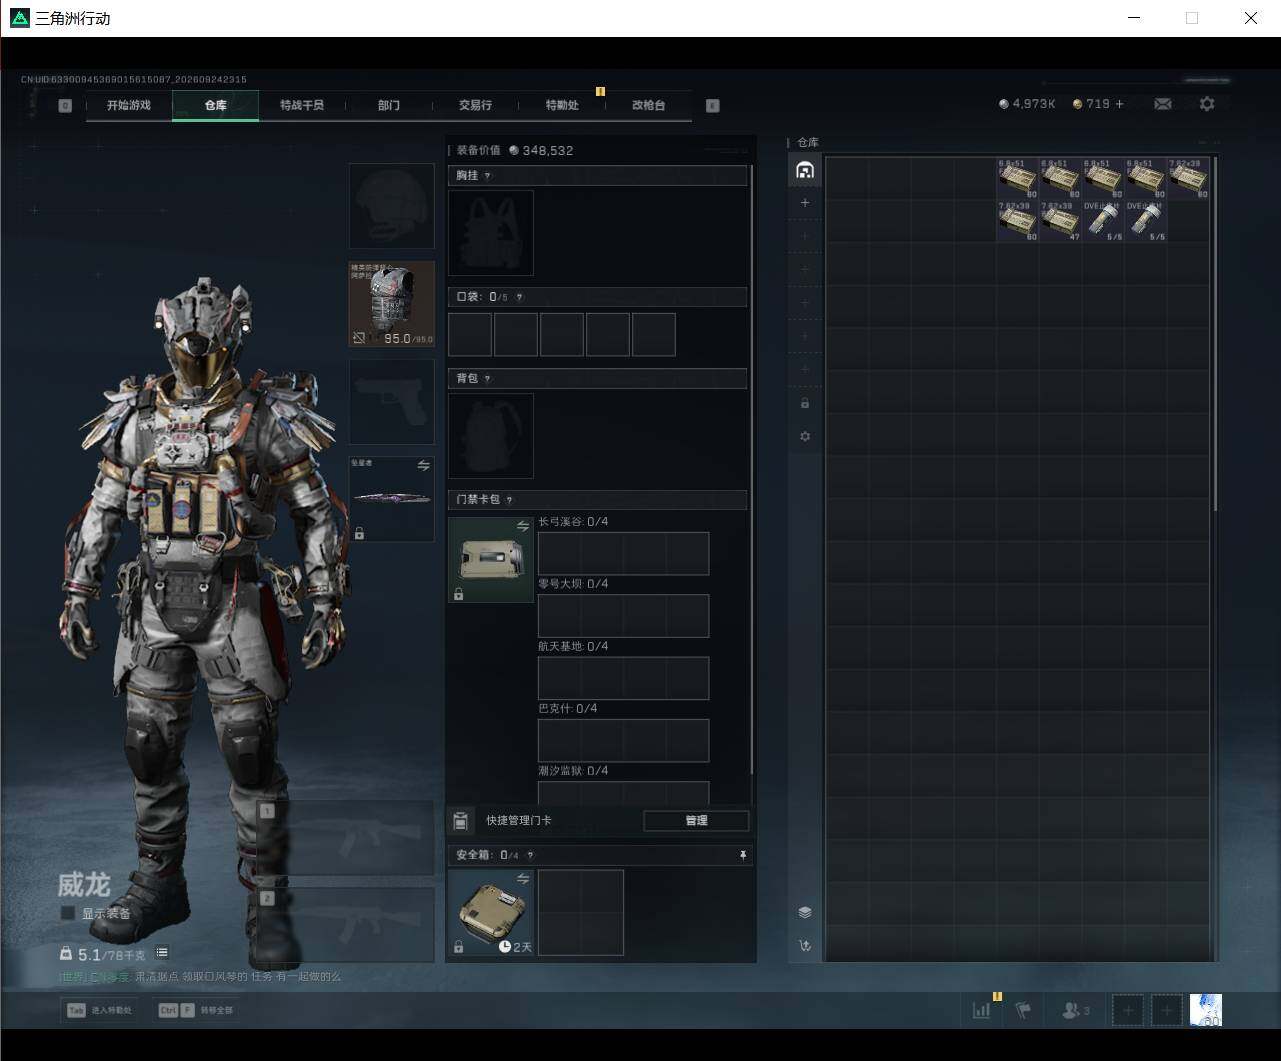Open warehouse sidebar gear settings
The width and height of the screenshot is (1281, 1061).
pyautogui.click(x=805, y=437)
